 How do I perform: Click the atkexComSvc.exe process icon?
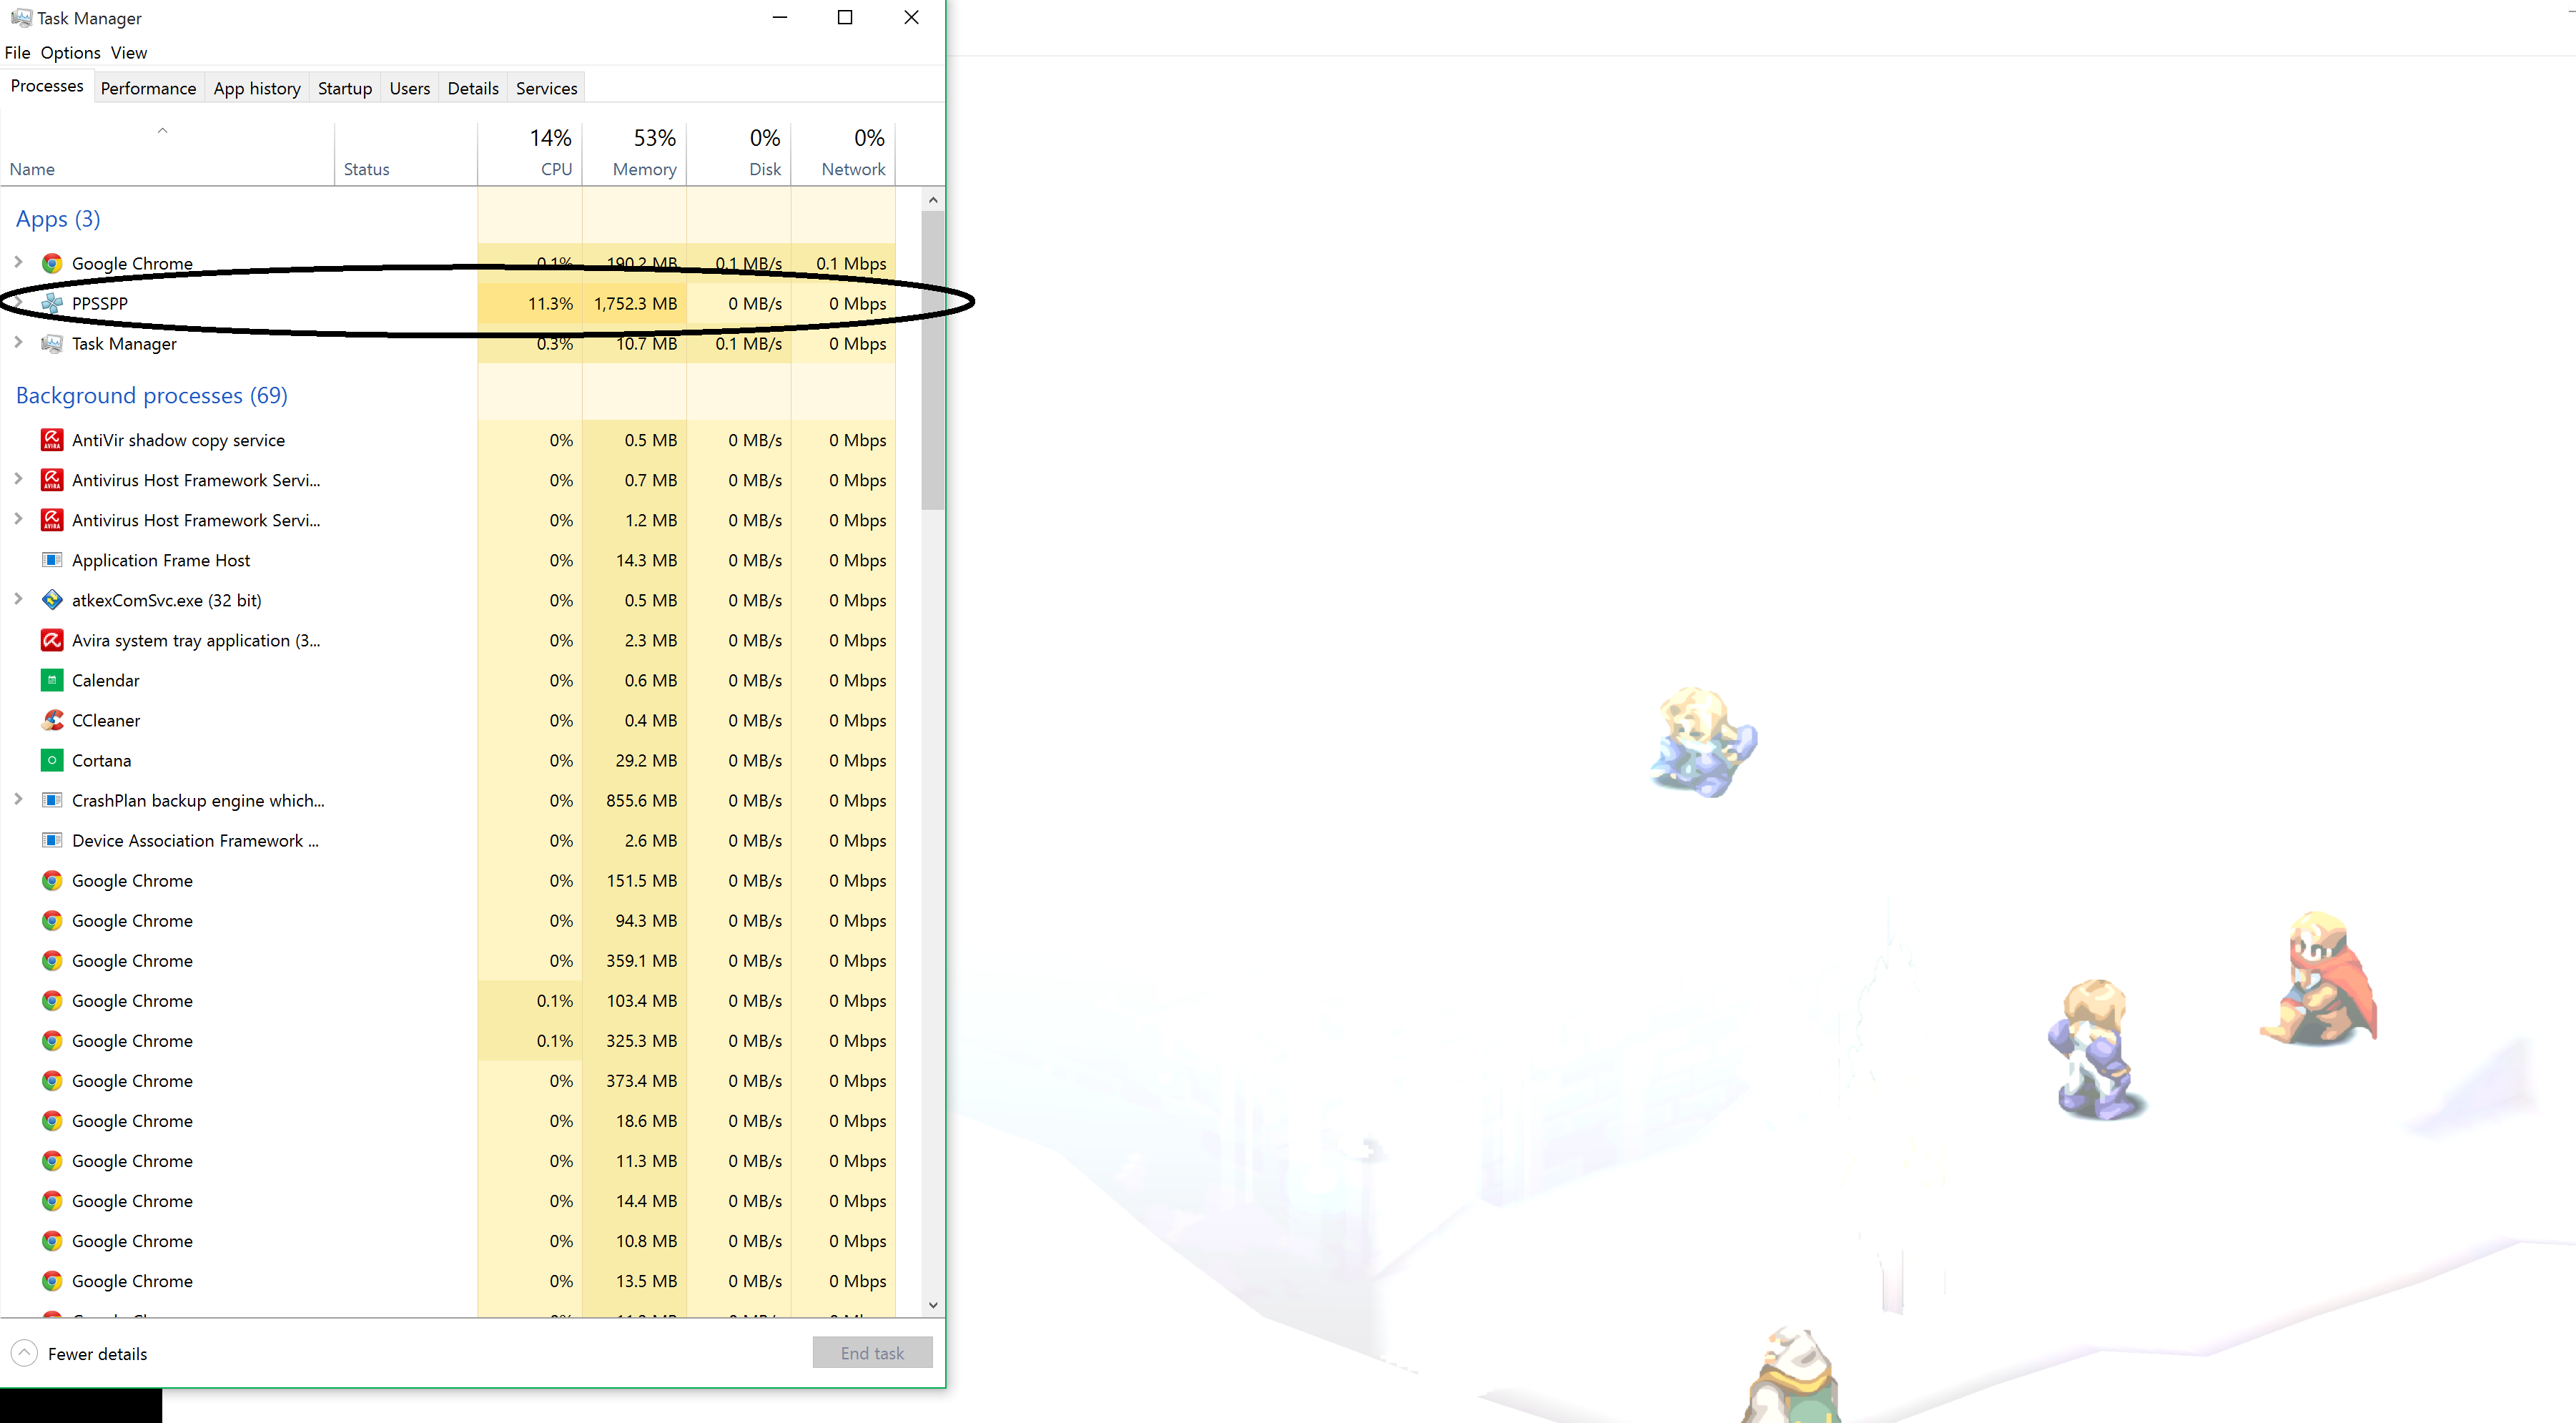[52, 600]
